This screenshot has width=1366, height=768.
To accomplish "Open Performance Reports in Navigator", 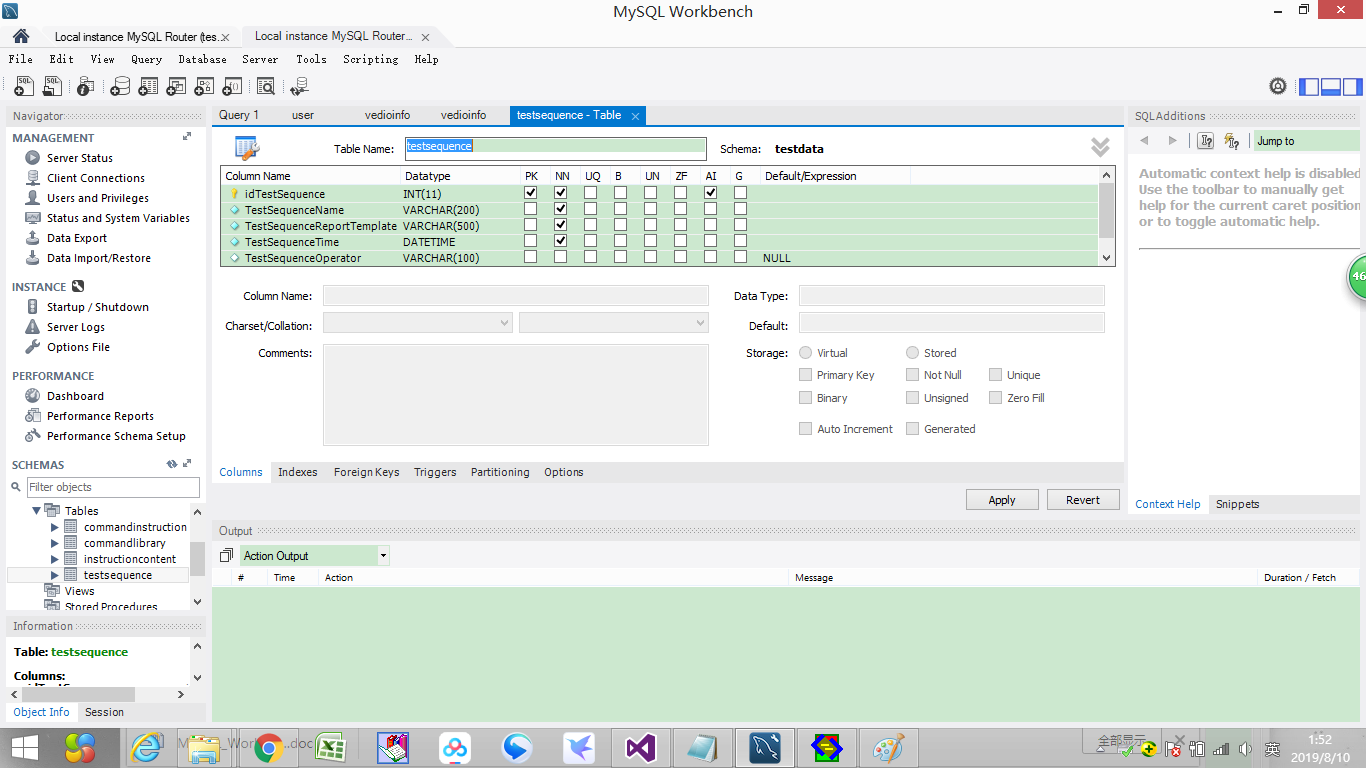I will pos(100,416).
